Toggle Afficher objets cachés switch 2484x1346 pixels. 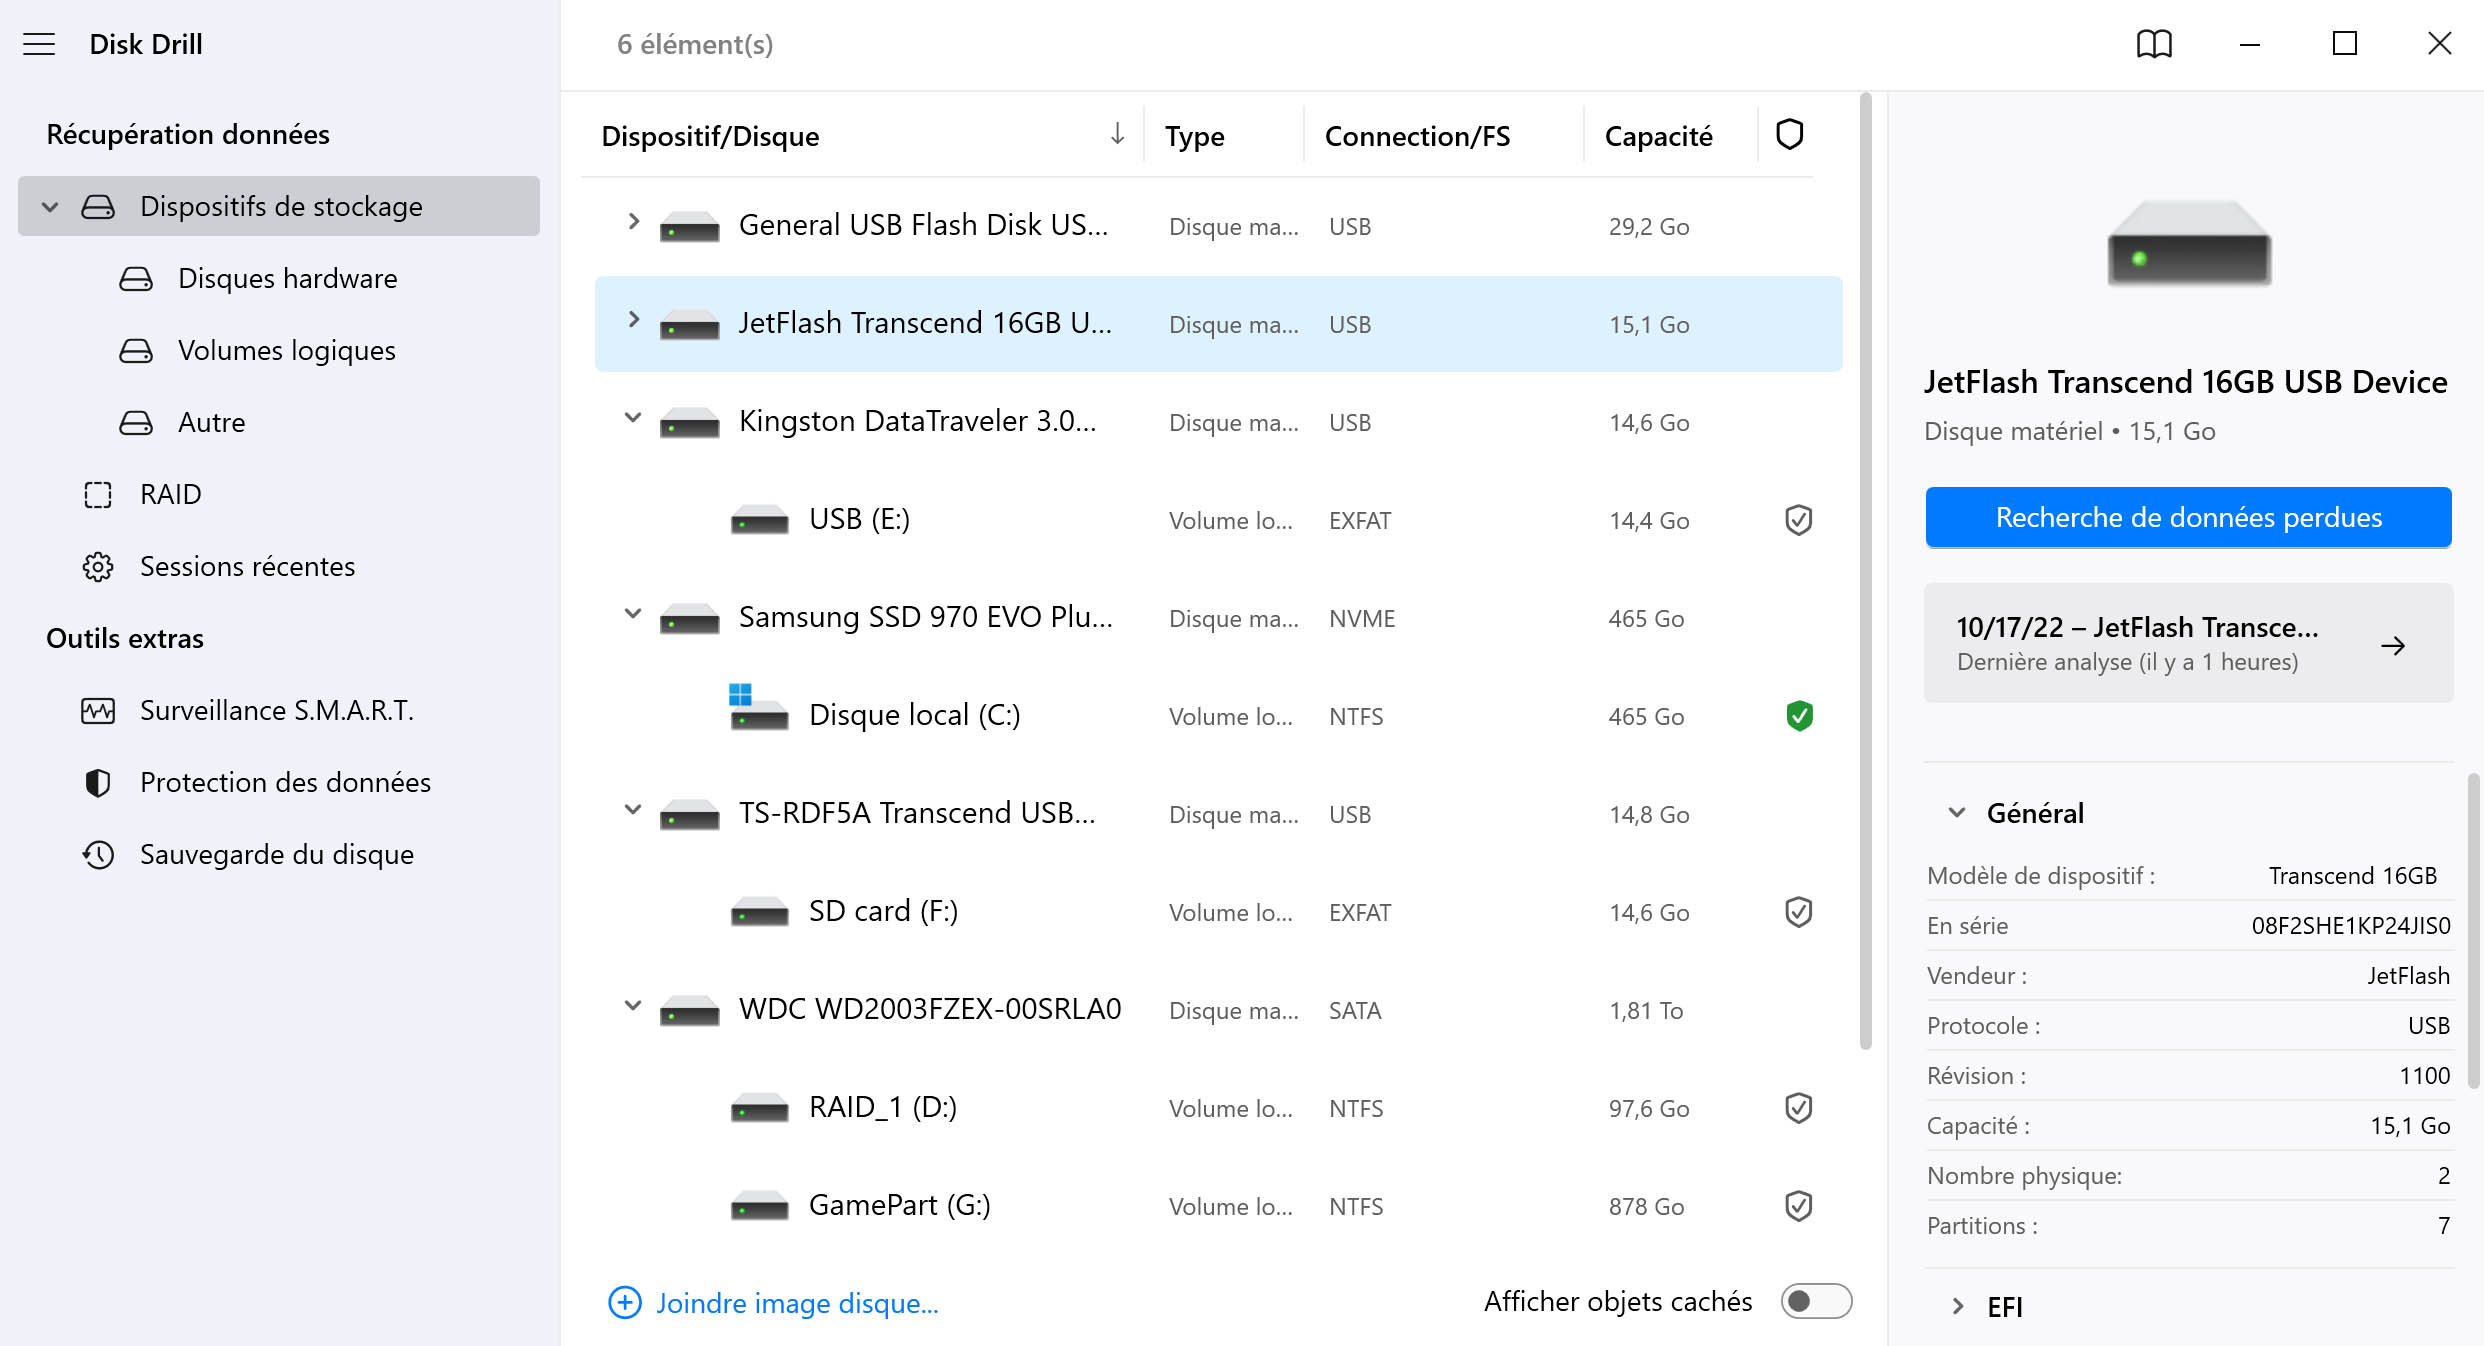(1816, 1301)
